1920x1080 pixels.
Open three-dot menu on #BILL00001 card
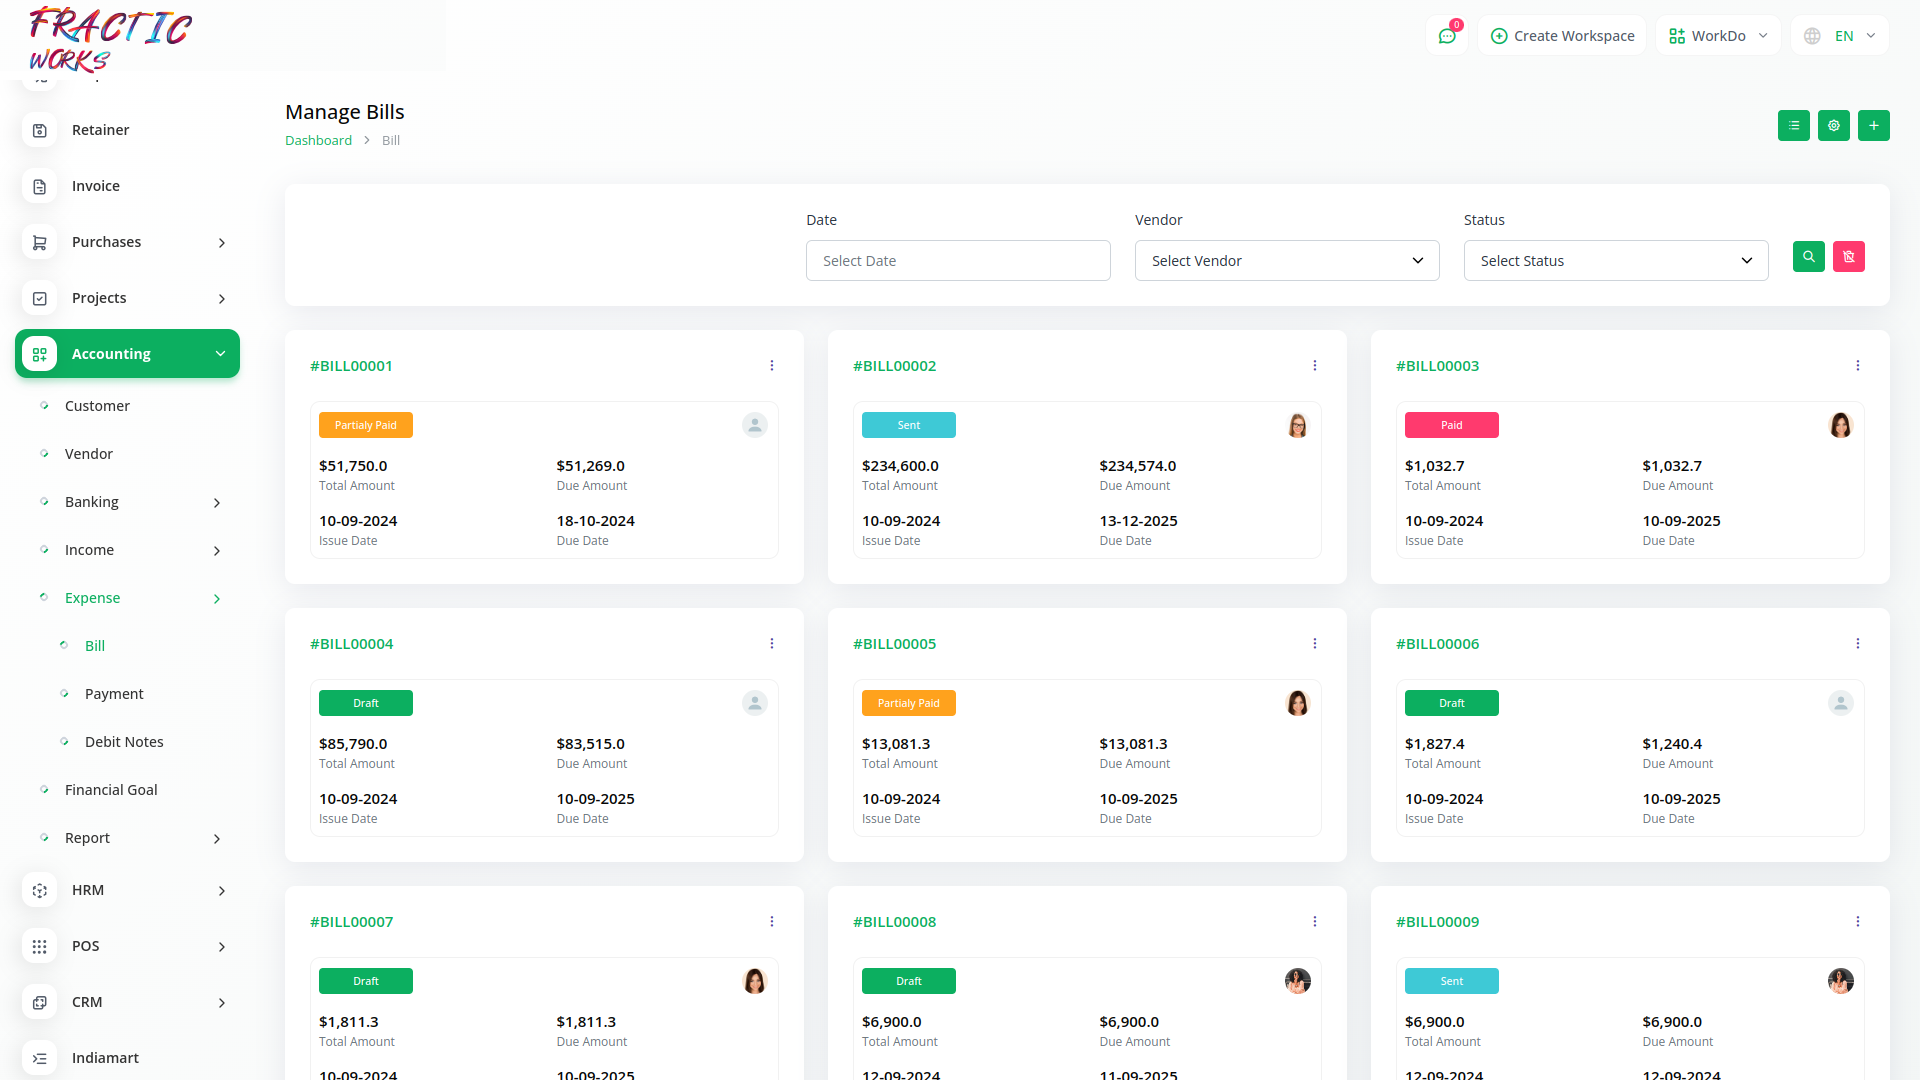click(772, 366)
